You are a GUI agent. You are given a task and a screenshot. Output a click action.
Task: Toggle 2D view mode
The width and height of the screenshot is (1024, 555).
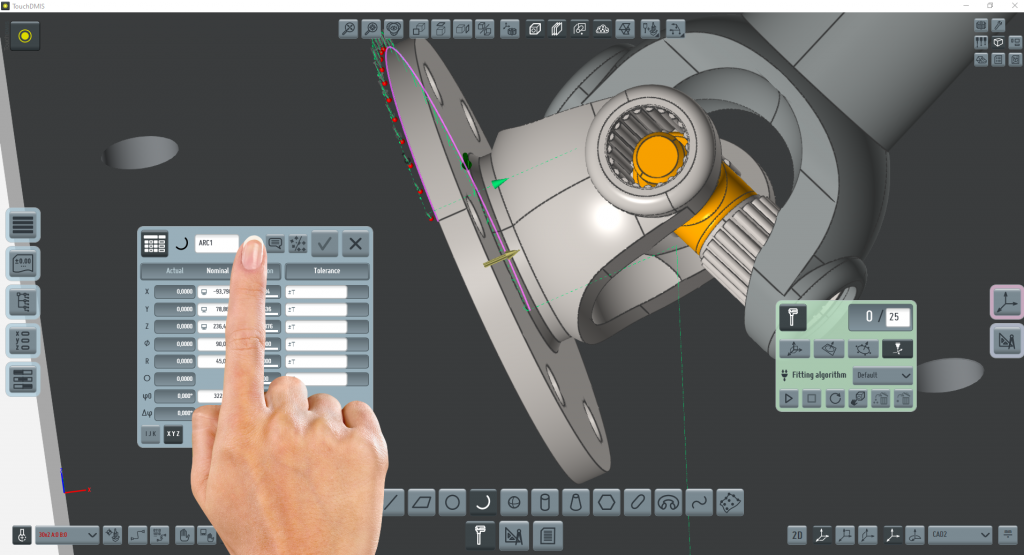point(797,535)
